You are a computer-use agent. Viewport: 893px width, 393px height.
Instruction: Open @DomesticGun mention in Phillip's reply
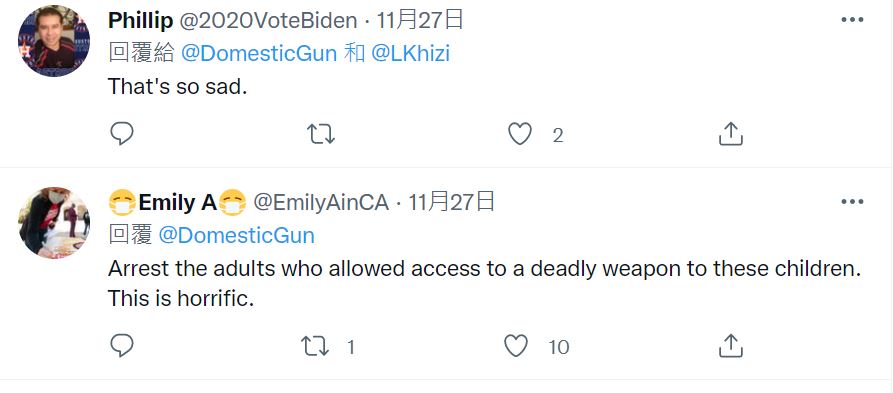[259, 54]
